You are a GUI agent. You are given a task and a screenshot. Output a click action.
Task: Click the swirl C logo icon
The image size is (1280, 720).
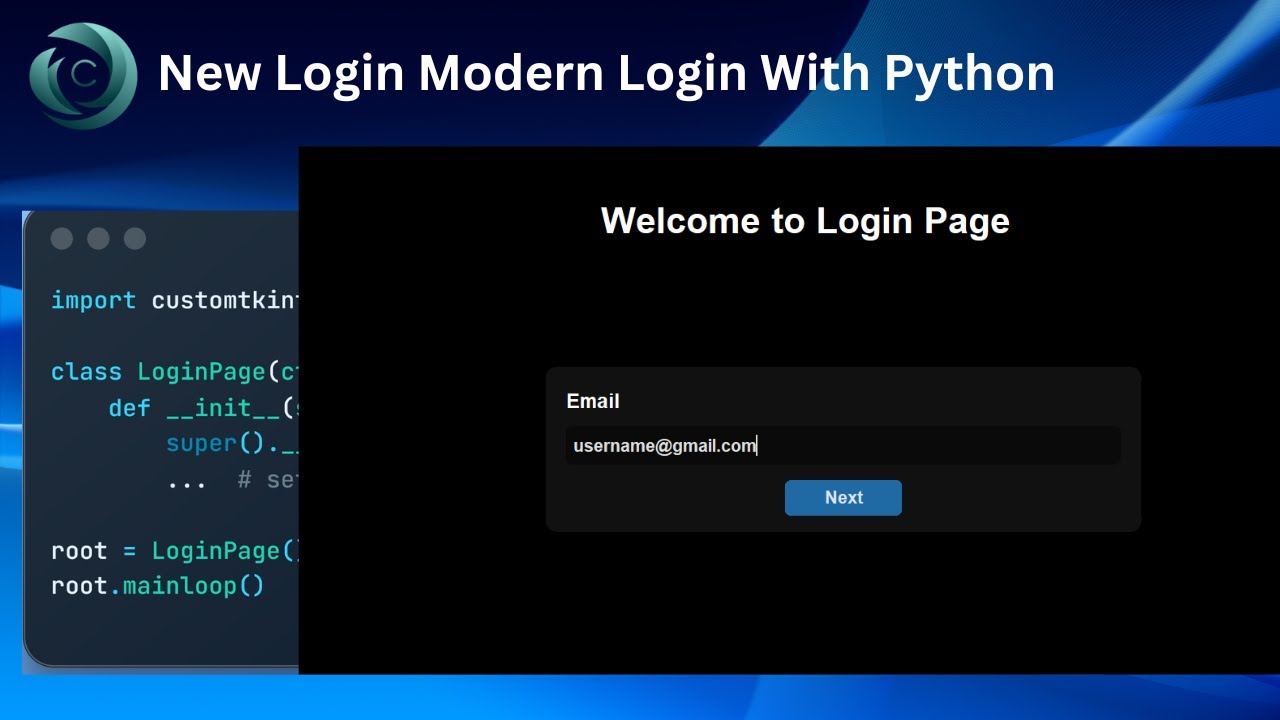[x=83, y=76]
